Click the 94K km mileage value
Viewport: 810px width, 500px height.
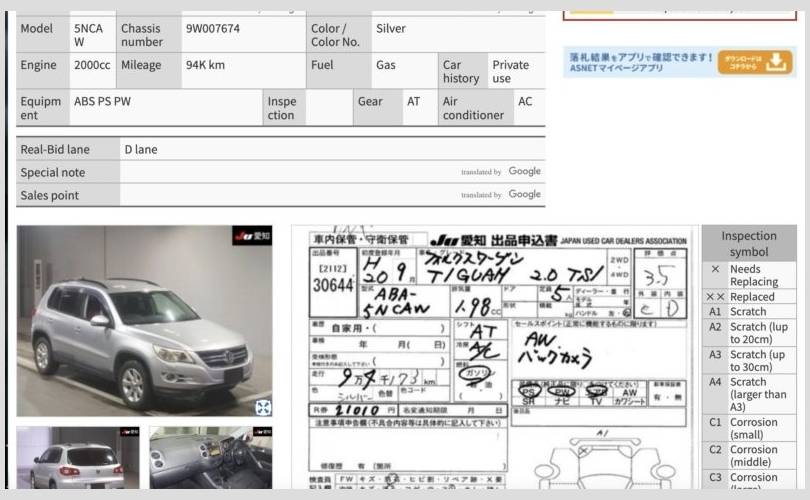coord(205,65)
